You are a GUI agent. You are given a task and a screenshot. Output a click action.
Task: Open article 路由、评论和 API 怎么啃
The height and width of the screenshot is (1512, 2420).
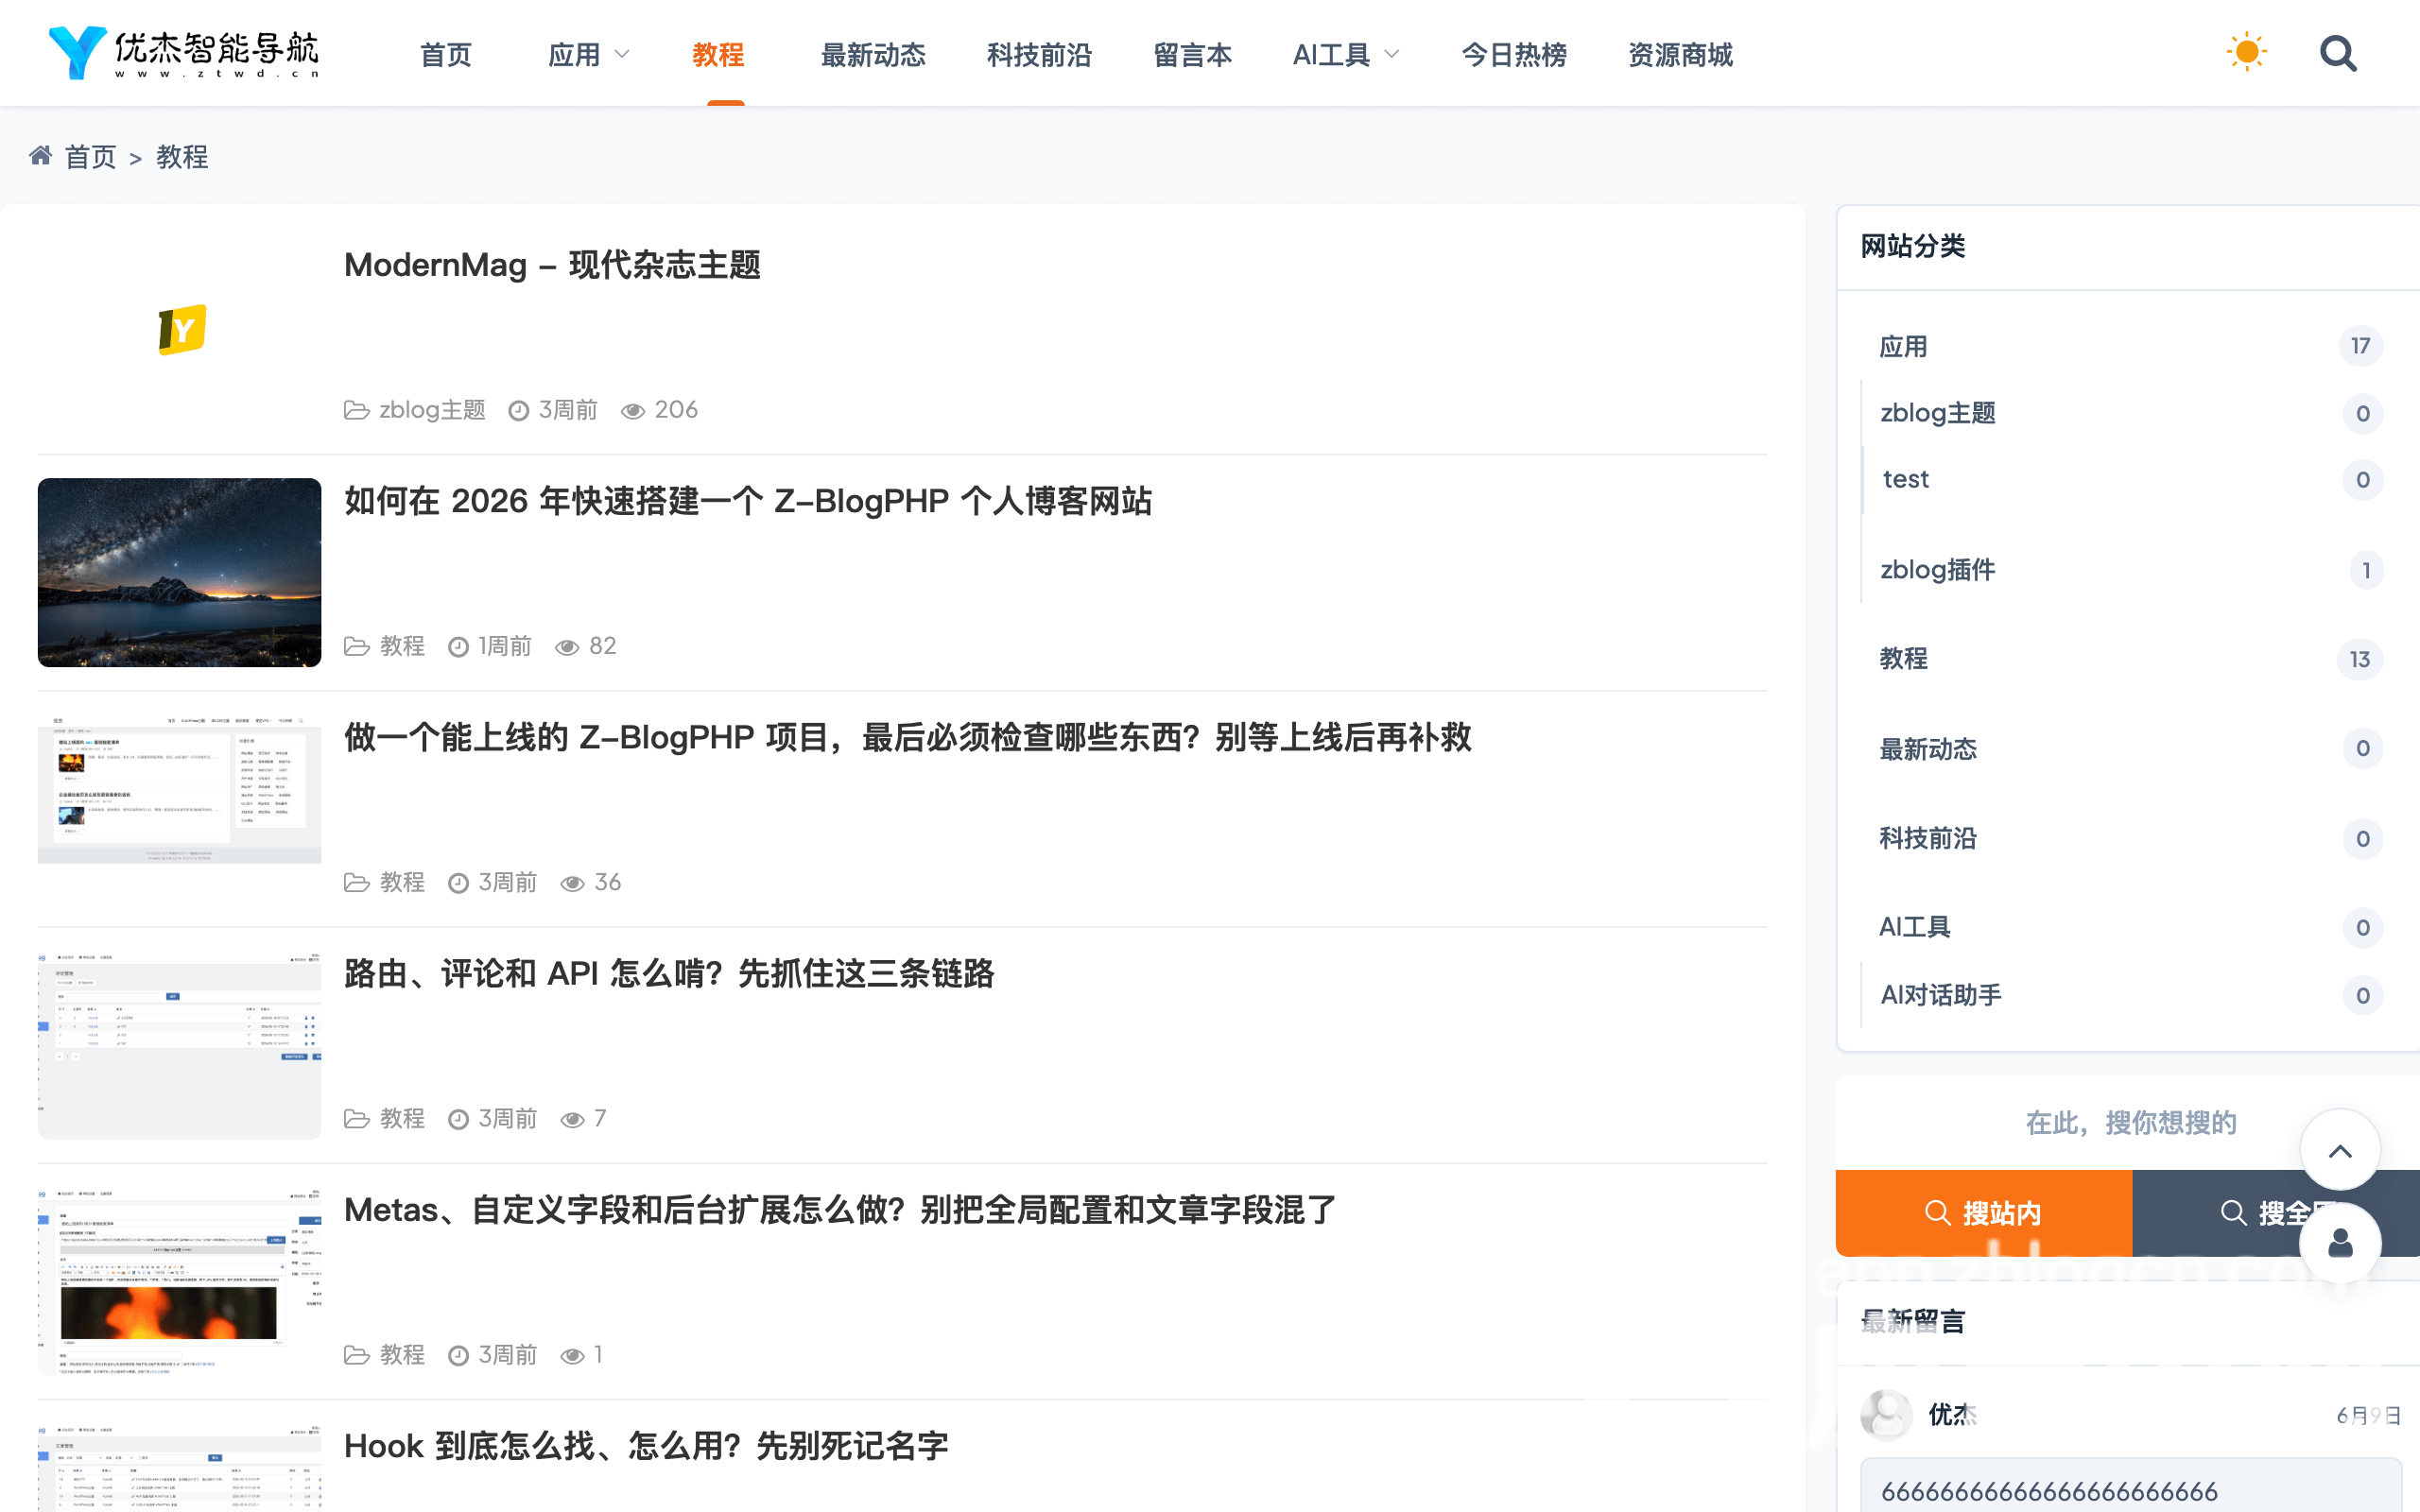(x=668, y=973)
